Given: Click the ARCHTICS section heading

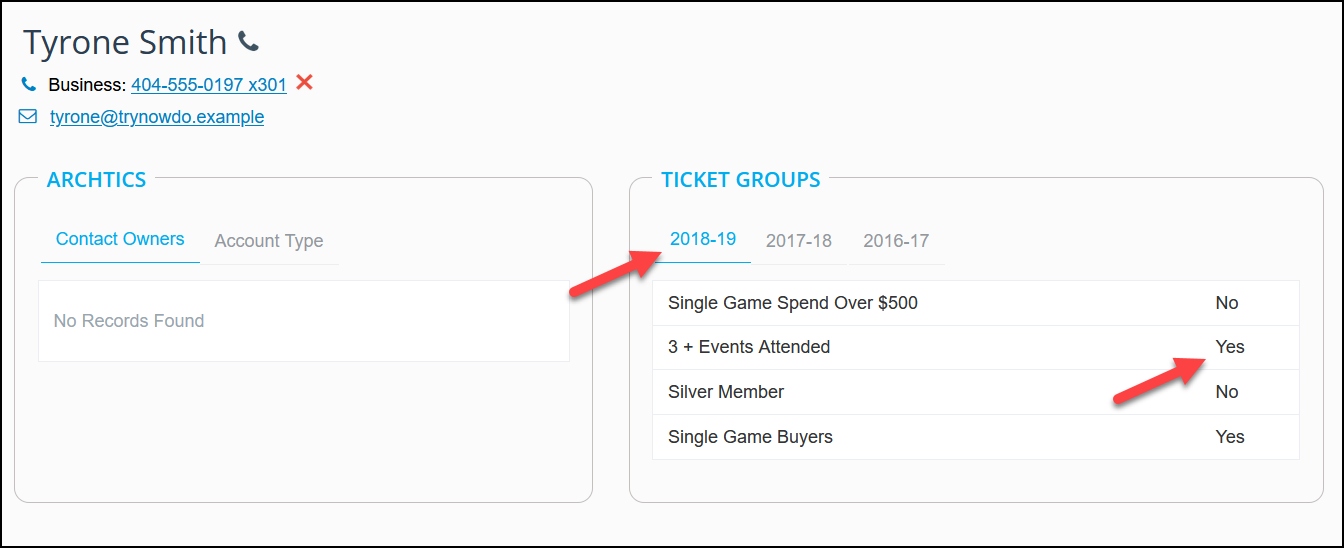Looking at the screenshot, I should click(x=96, y=180).
